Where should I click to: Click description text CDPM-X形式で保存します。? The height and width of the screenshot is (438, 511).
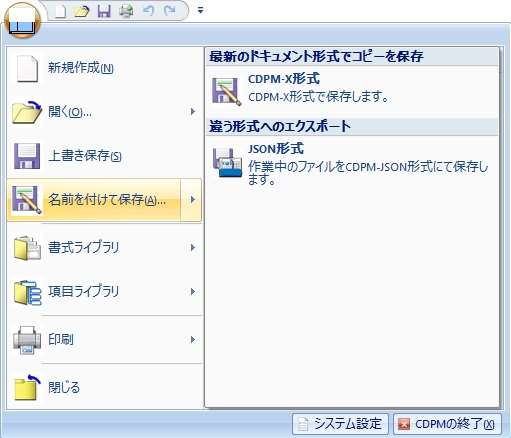[x=319, y=97]
